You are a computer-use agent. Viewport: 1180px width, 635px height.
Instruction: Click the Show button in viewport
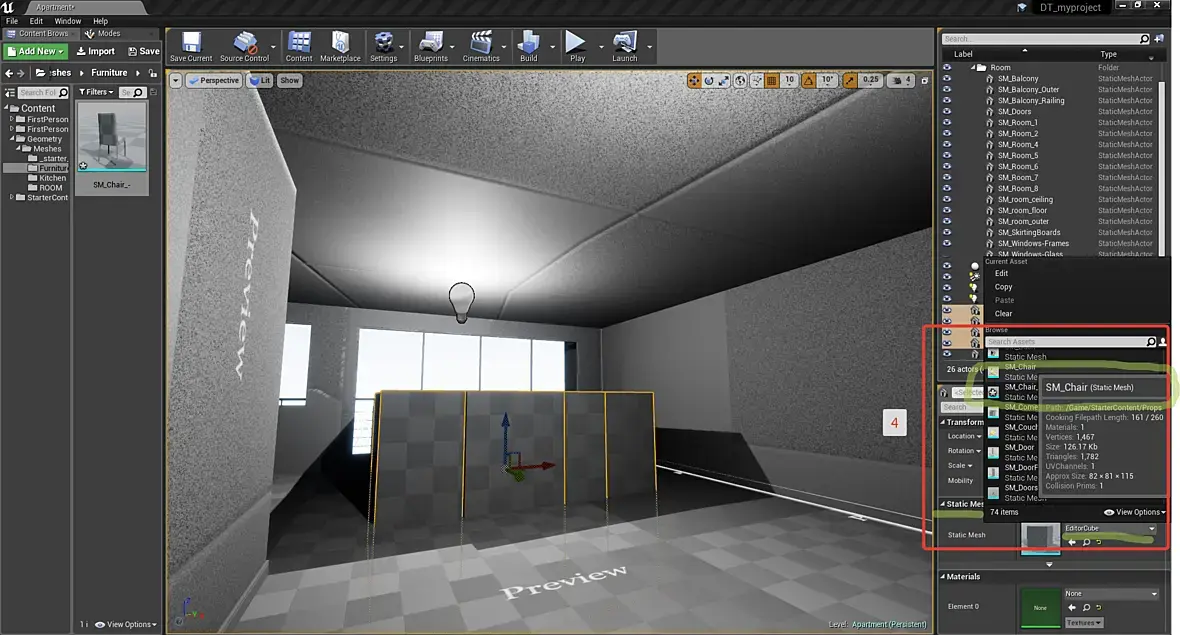290,81
